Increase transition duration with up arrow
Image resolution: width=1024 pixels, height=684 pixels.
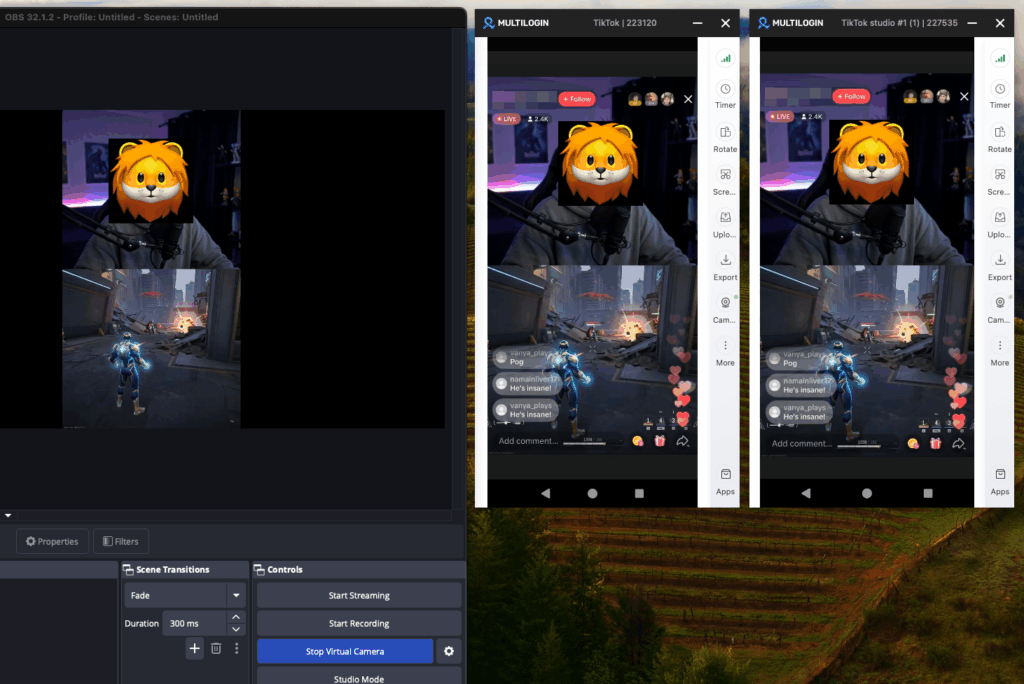click(x=236, y=617)
